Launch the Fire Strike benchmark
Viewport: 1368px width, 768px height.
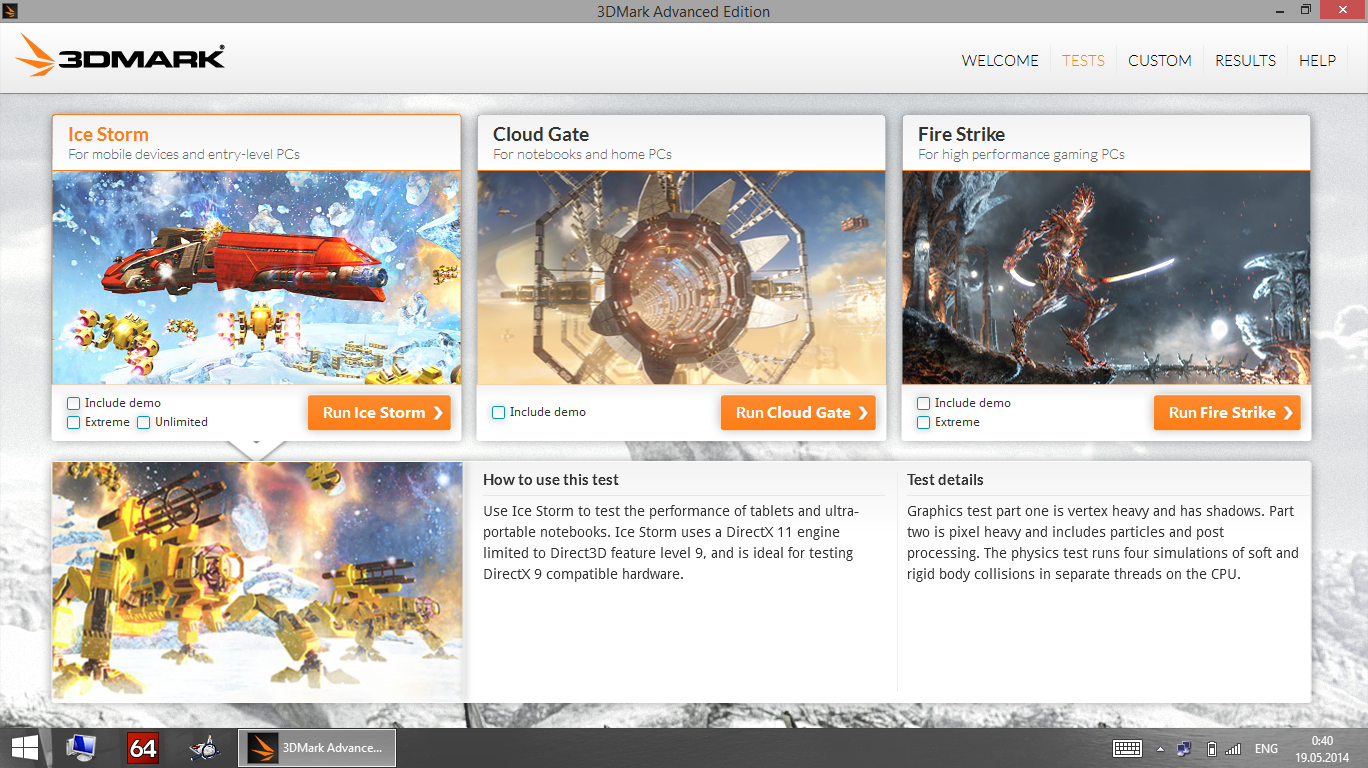[x=1227, y=413]
